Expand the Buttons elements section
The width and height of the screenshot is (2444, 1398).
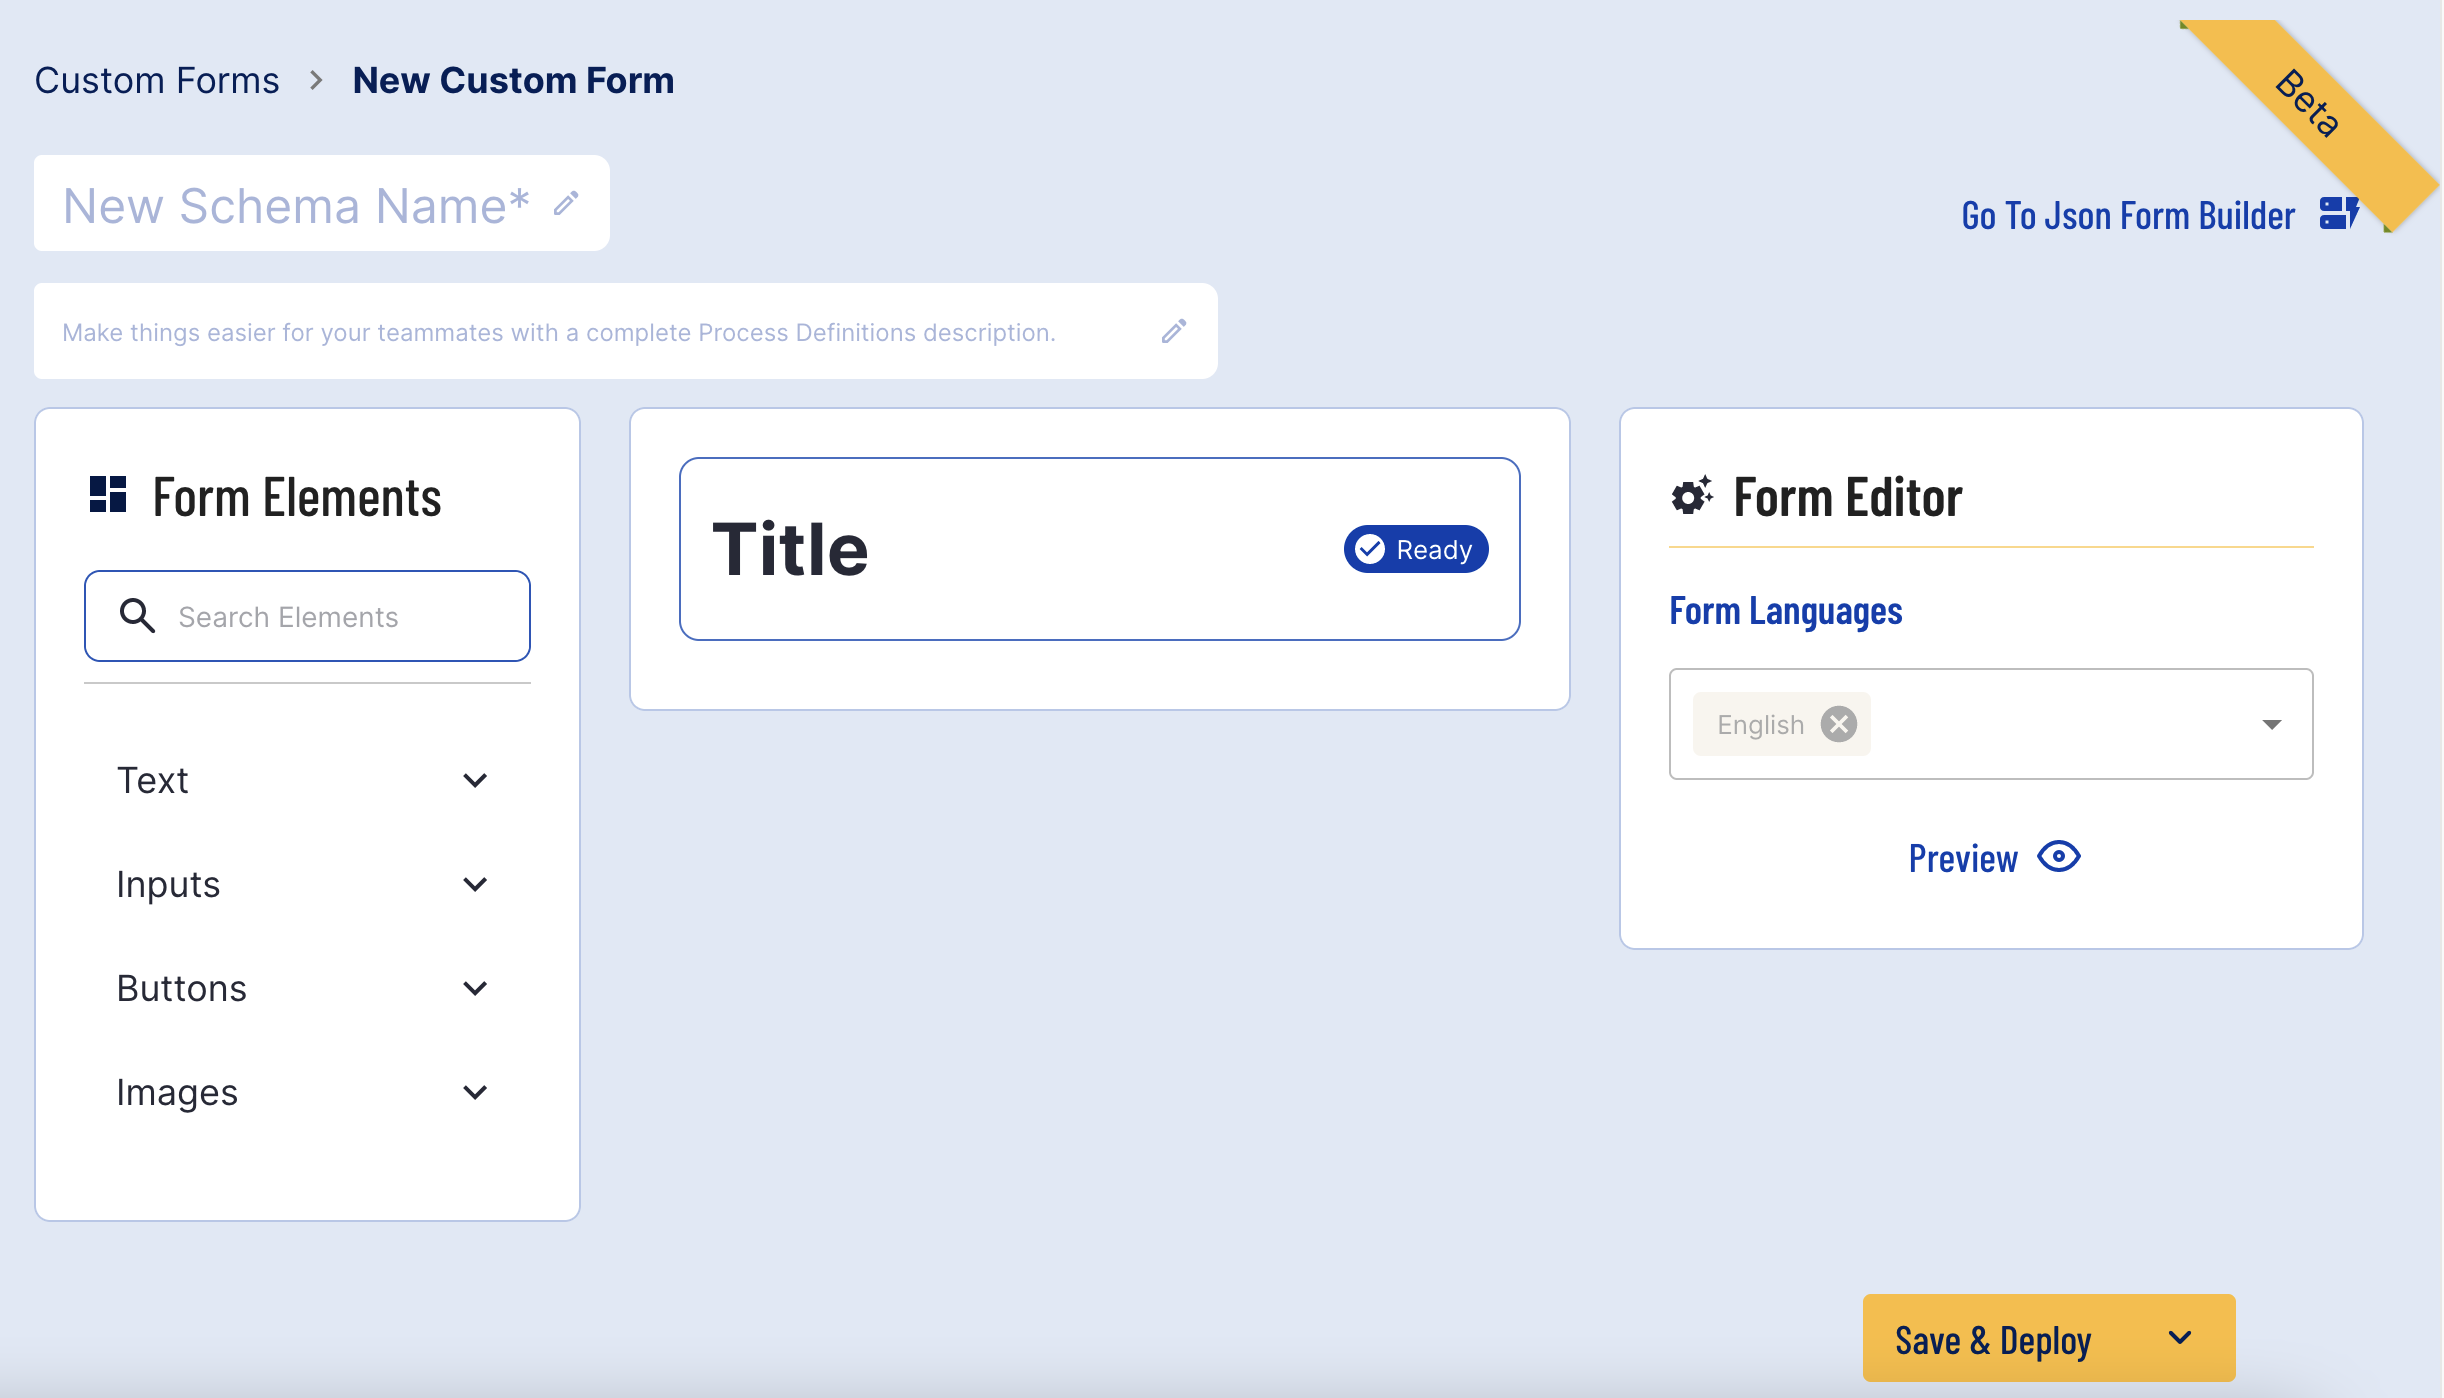click(x=475, y=988)
